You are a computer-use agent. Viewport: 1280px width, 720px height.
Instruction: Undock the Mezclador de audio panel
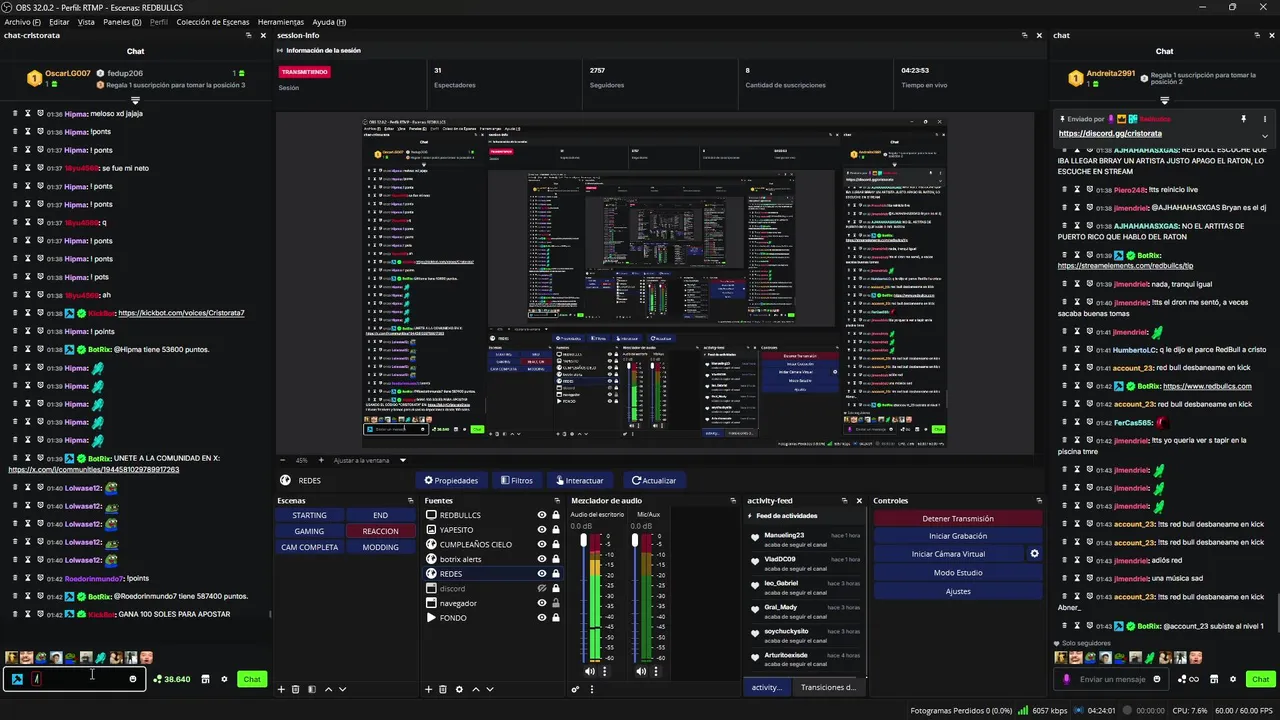click(734, 501)
